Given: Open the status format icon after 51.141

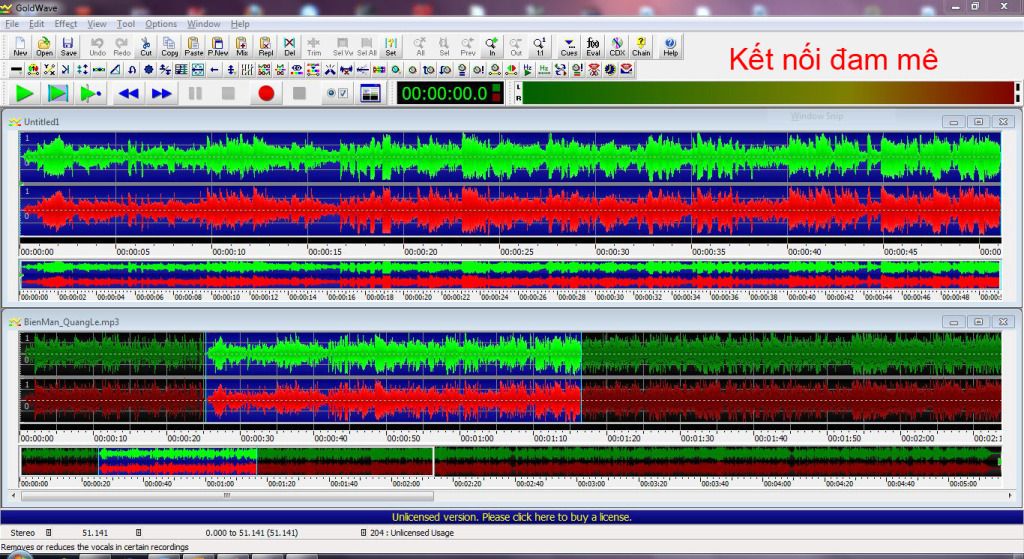Looking at the screenshot, I should (138, 533).
